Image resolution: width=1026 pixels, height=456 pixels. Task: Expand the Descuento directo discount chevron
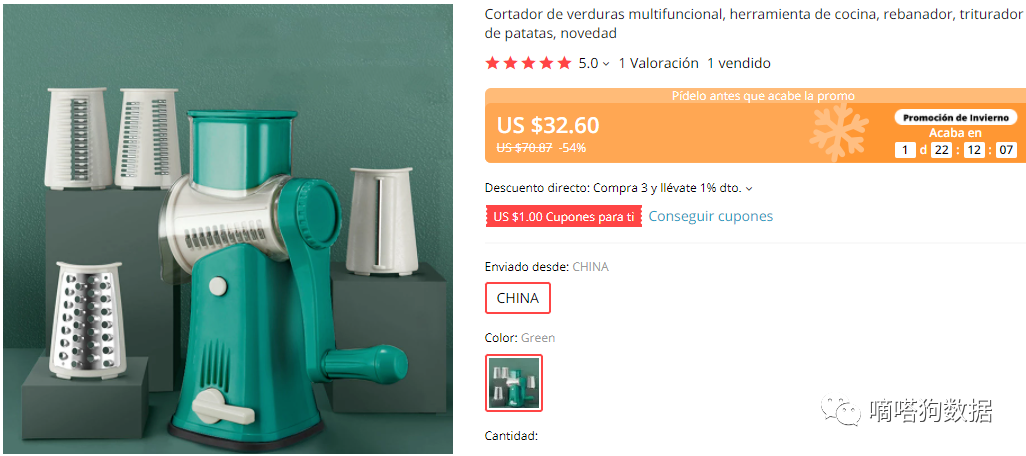749,188
